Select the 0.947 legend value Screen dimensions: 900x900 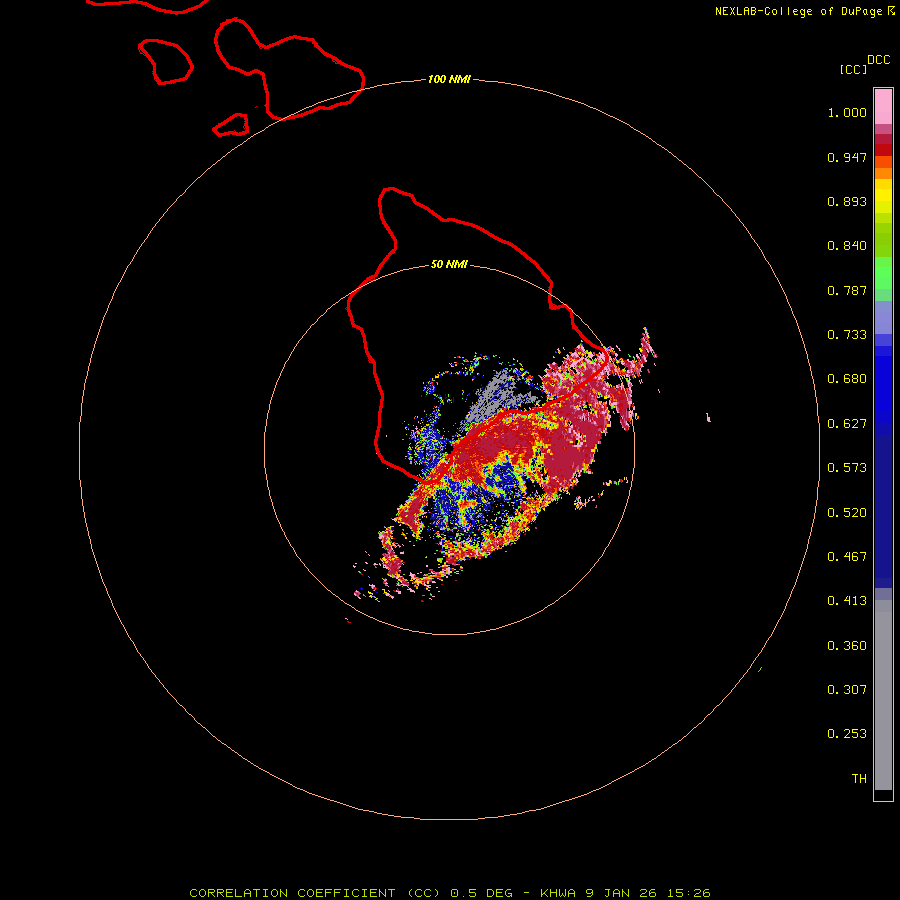[847, 157]
